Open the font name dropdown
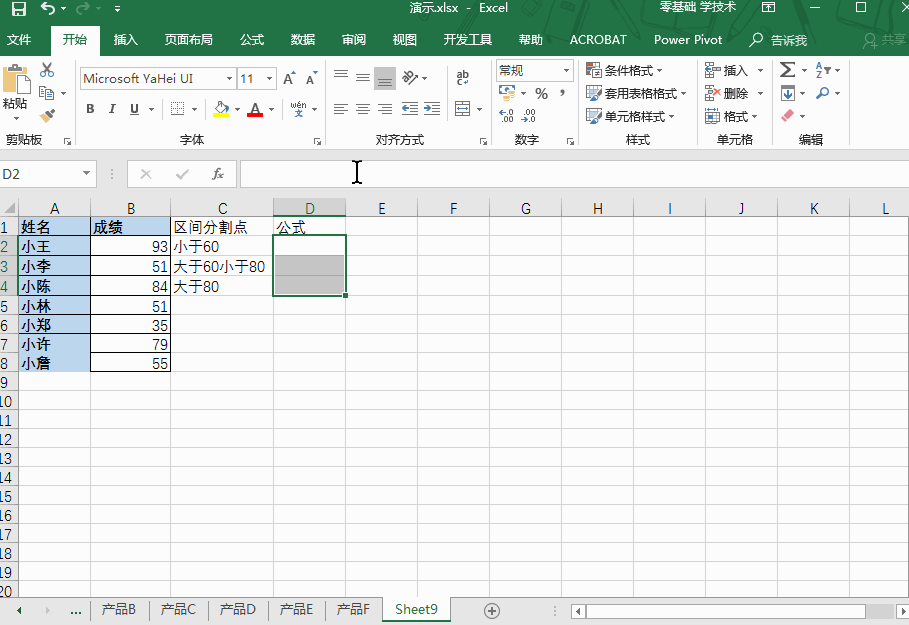The width and height of the screenshot is (909, 625). 230,78
